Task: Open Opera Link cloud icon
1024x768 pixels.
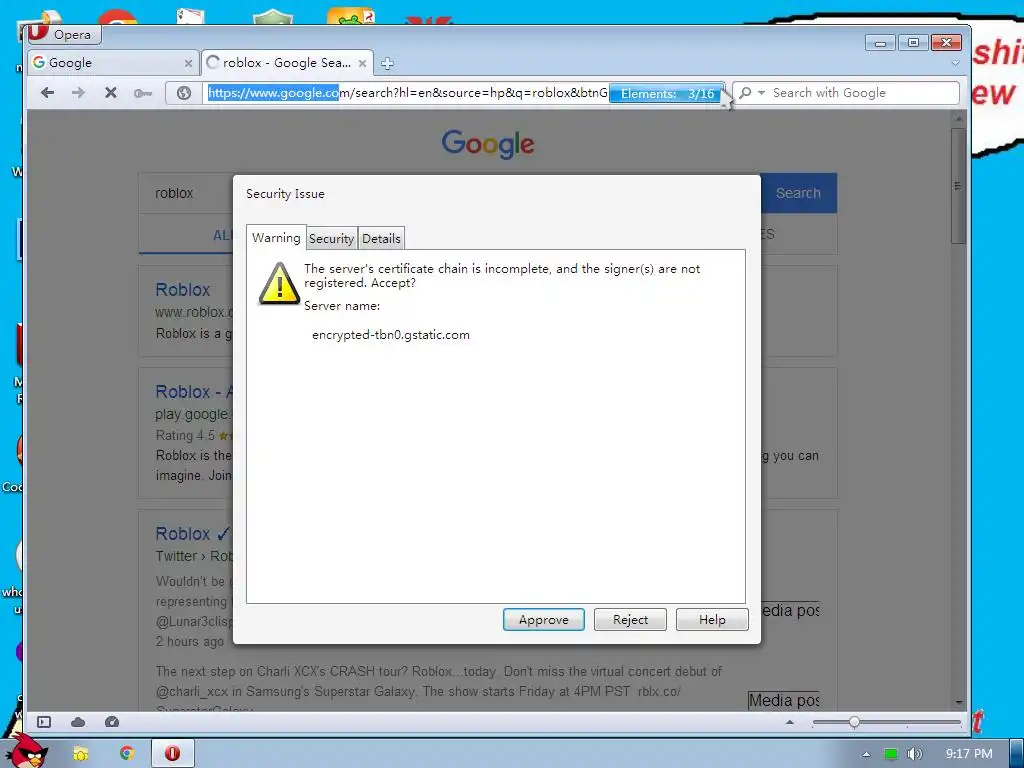Action: tap(78, 722)
